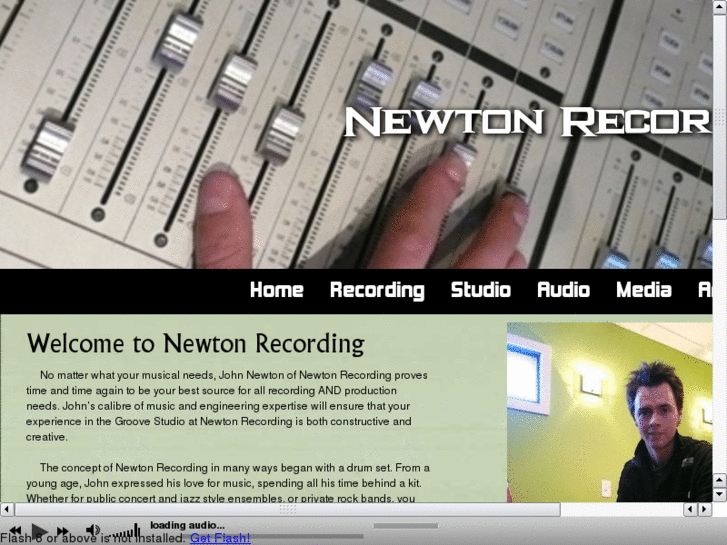Open the Home page in the navigation bar
Screen dimensions: 727x545
277,290
